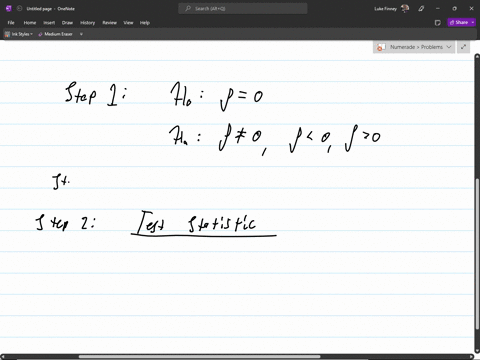Switch to the Home tab

(x=30, y=23)
